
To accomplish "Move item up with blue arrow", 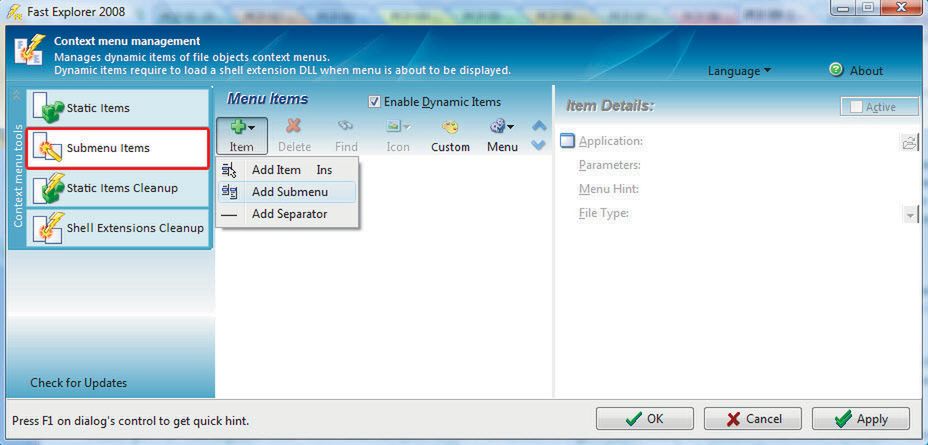I will (539, 126).
